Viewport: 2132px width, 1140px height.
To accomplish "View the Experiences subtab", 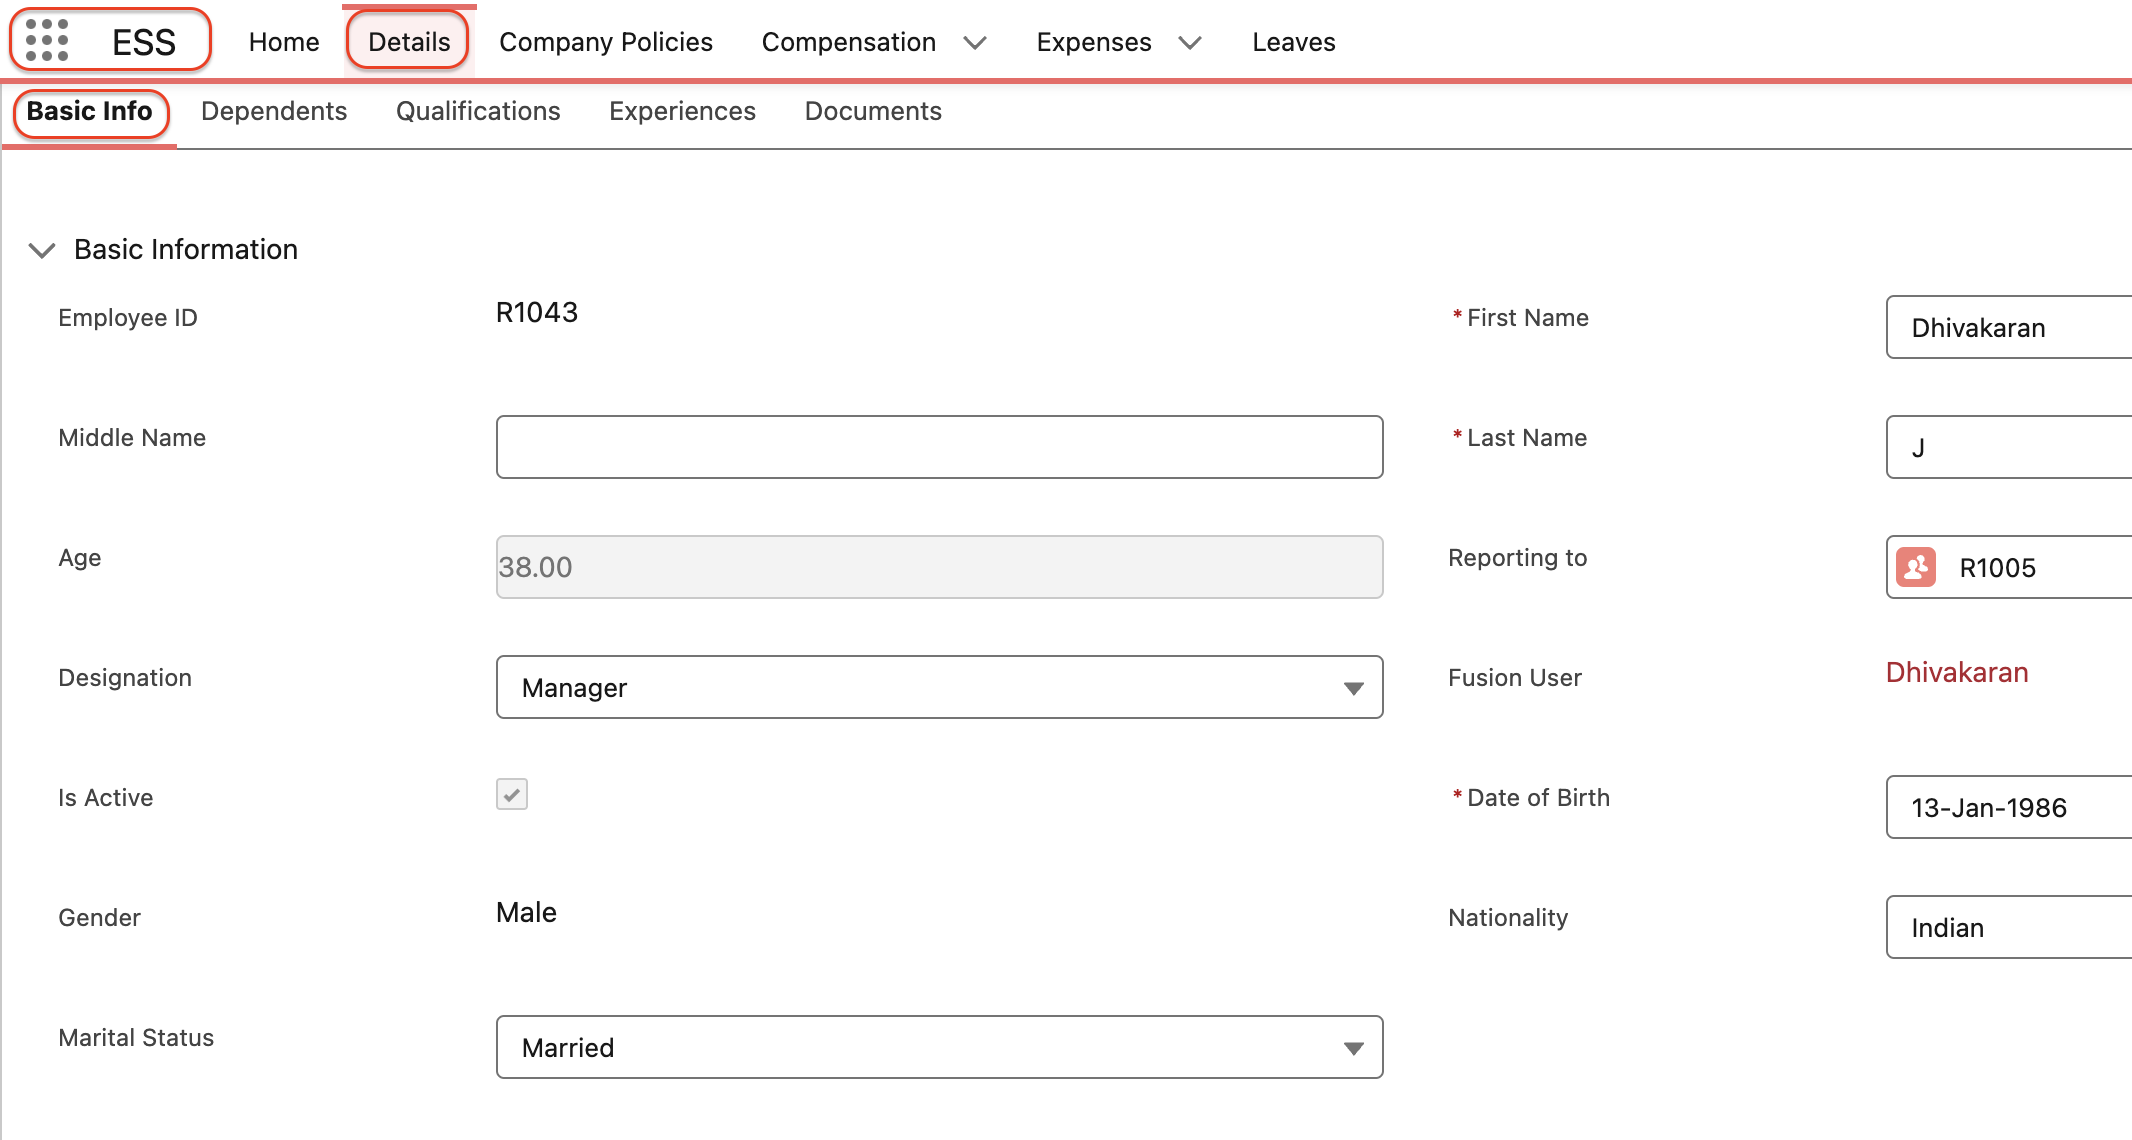I will [682, 111].
